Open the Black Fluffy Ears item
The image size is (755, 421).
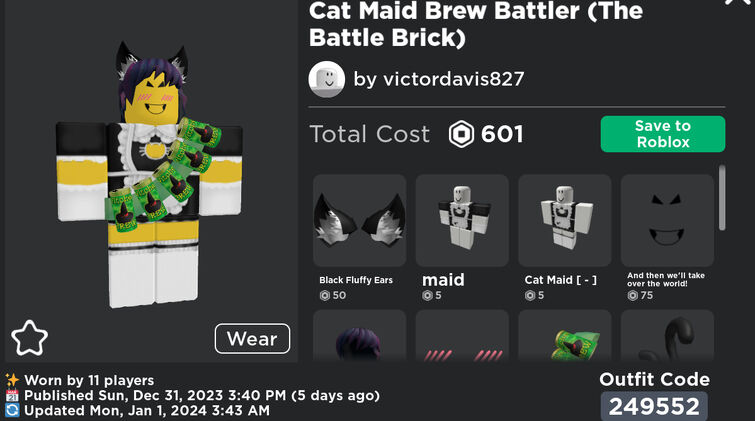(359, 221)
